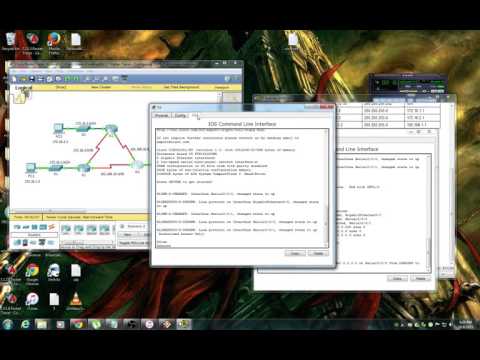Open Chrome from the taskbar
Viewport: 480px width, 360px height.
pyautogui.click(x=78, y=324)
